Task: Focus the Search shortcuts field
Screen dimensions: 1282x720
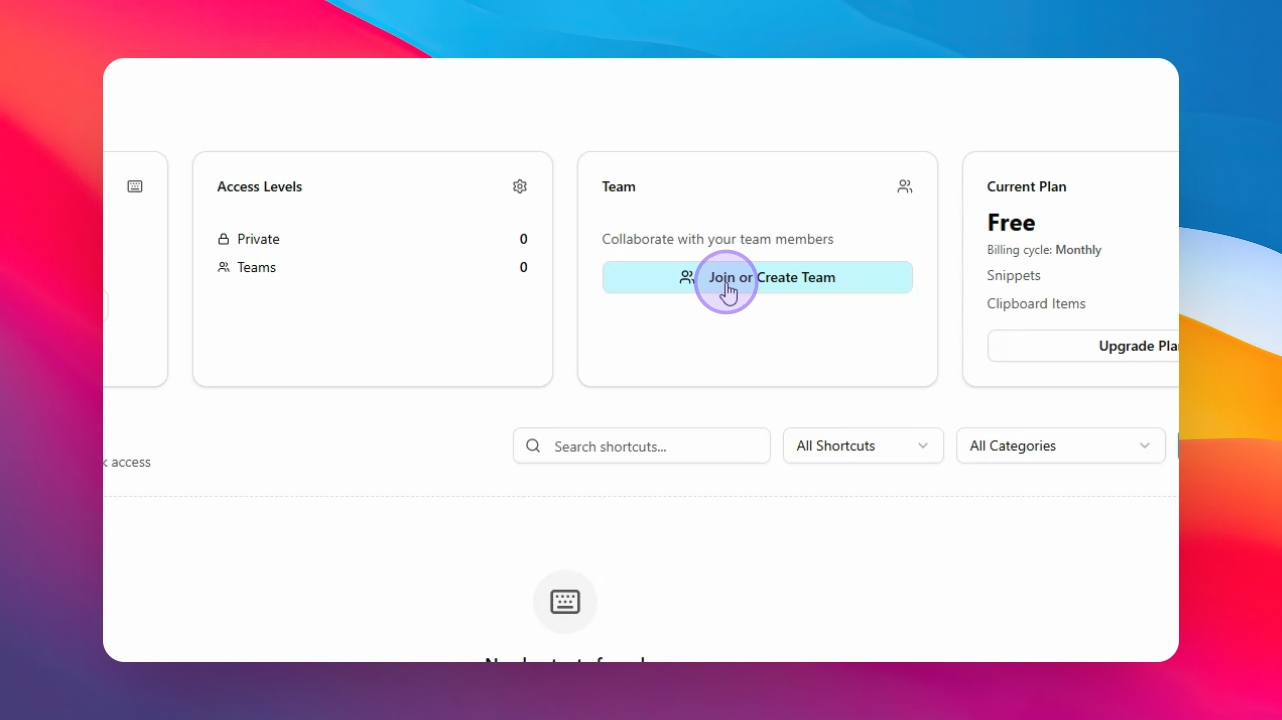Action: point(642,446)
